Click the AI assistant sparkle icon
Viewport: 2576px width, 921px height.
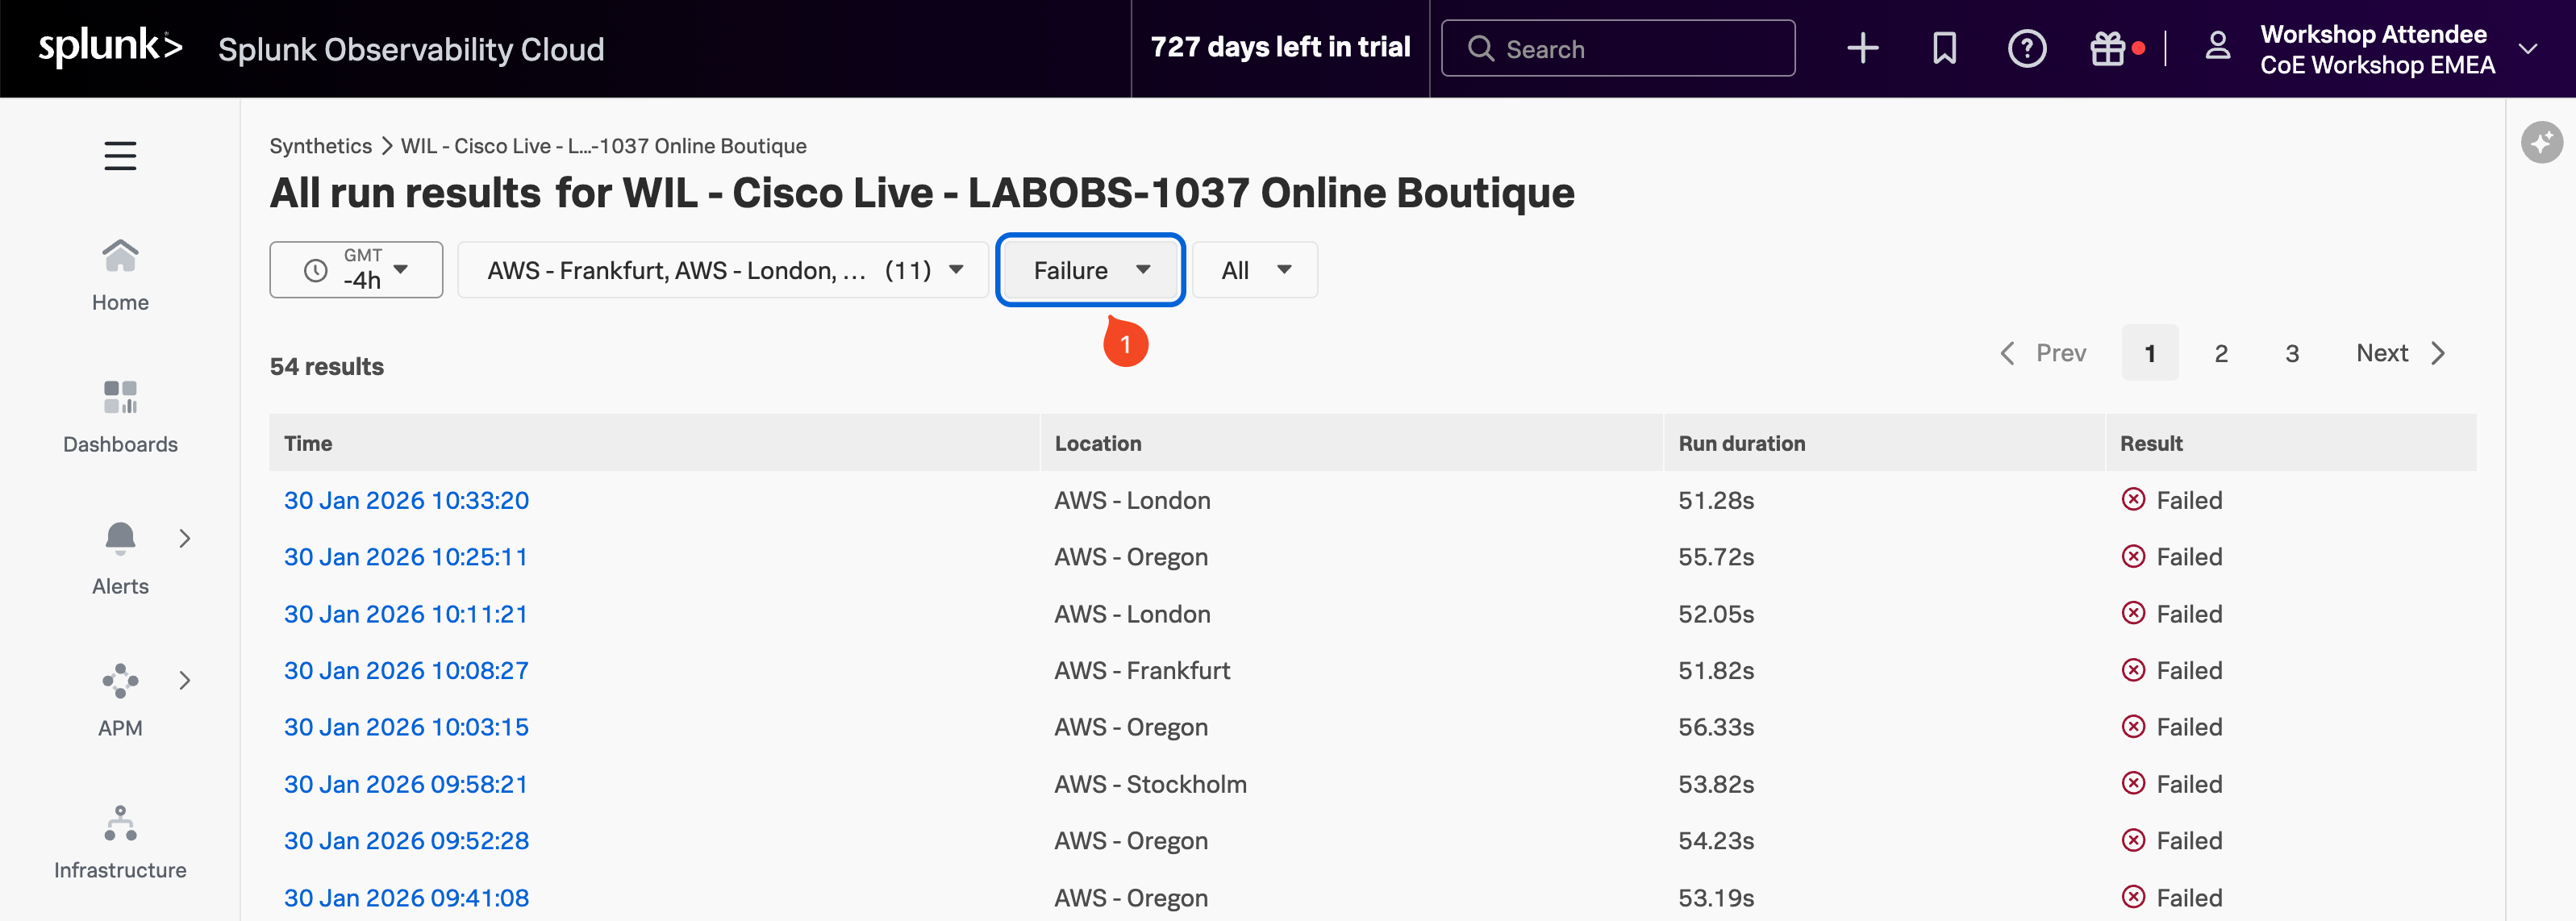2541,142
